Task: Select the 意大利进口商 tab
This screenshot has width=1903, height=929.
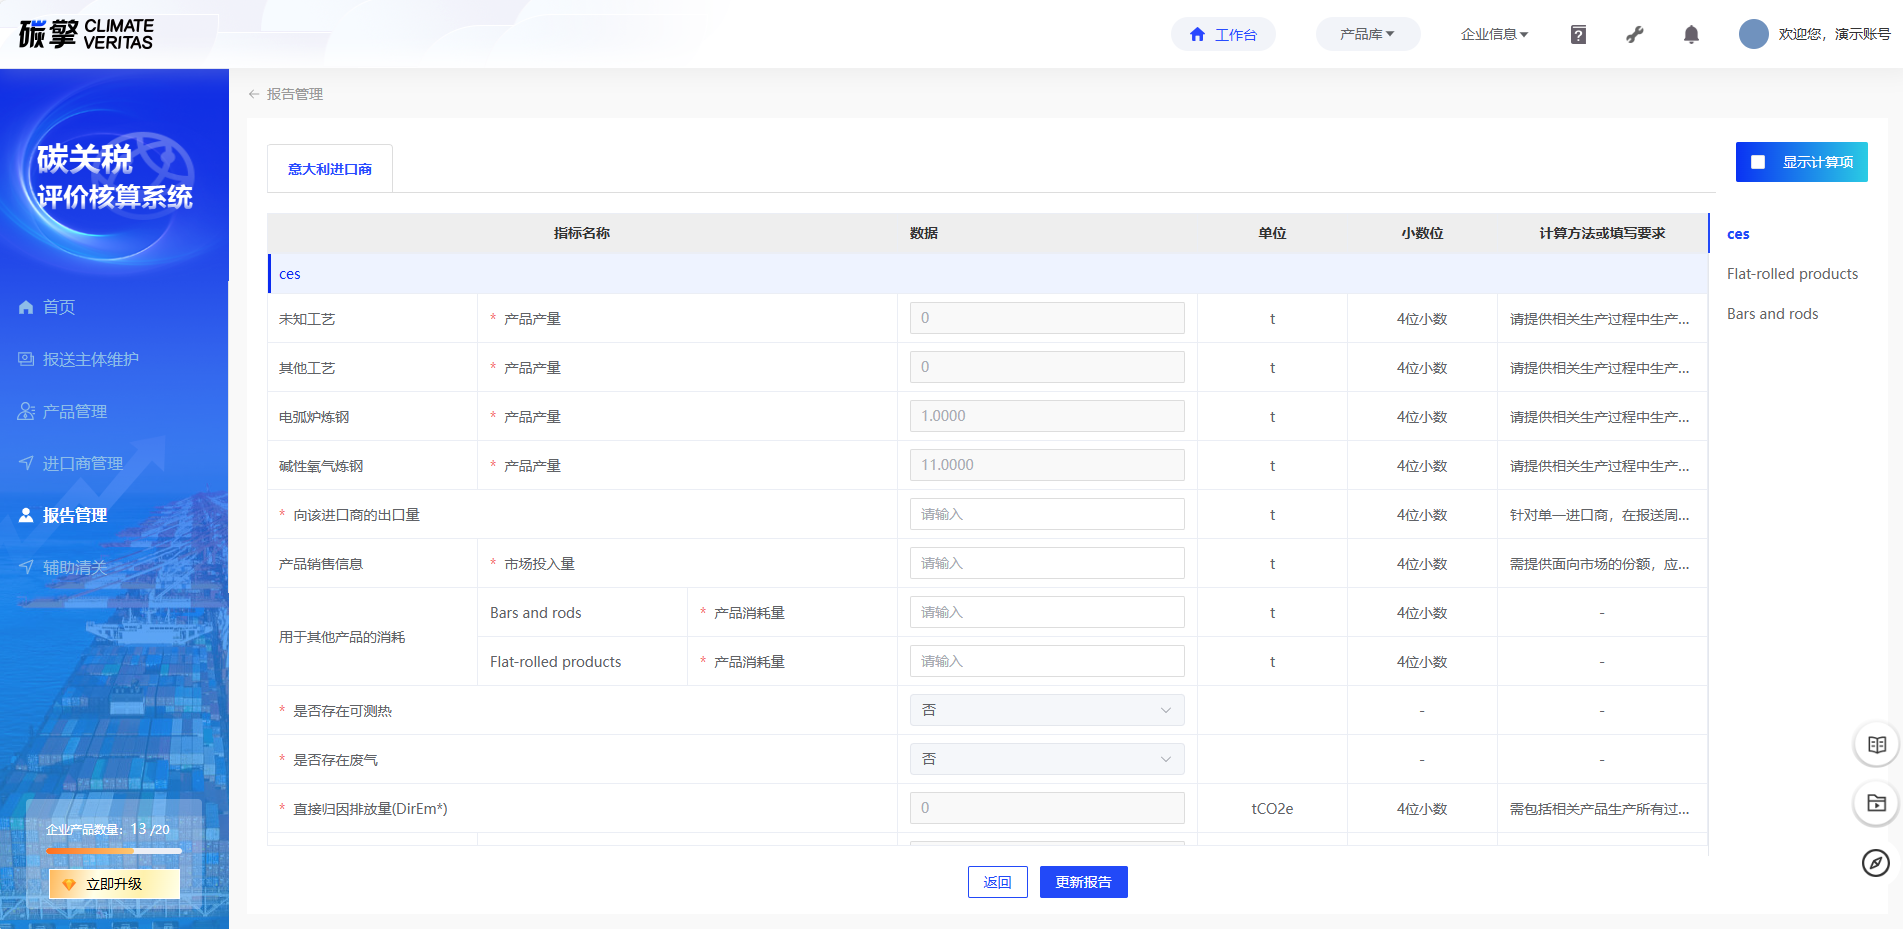Action: (x=330, y=169)
